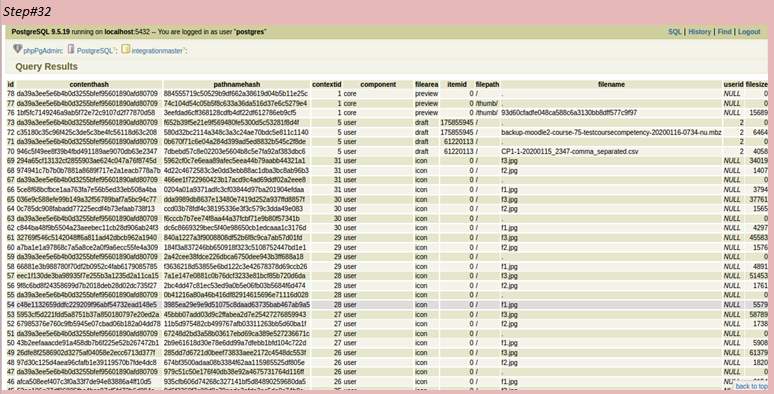This screenshot has height=394, width=774.
Task: Click preview filearea in row 78
Action: coord(426,93)
